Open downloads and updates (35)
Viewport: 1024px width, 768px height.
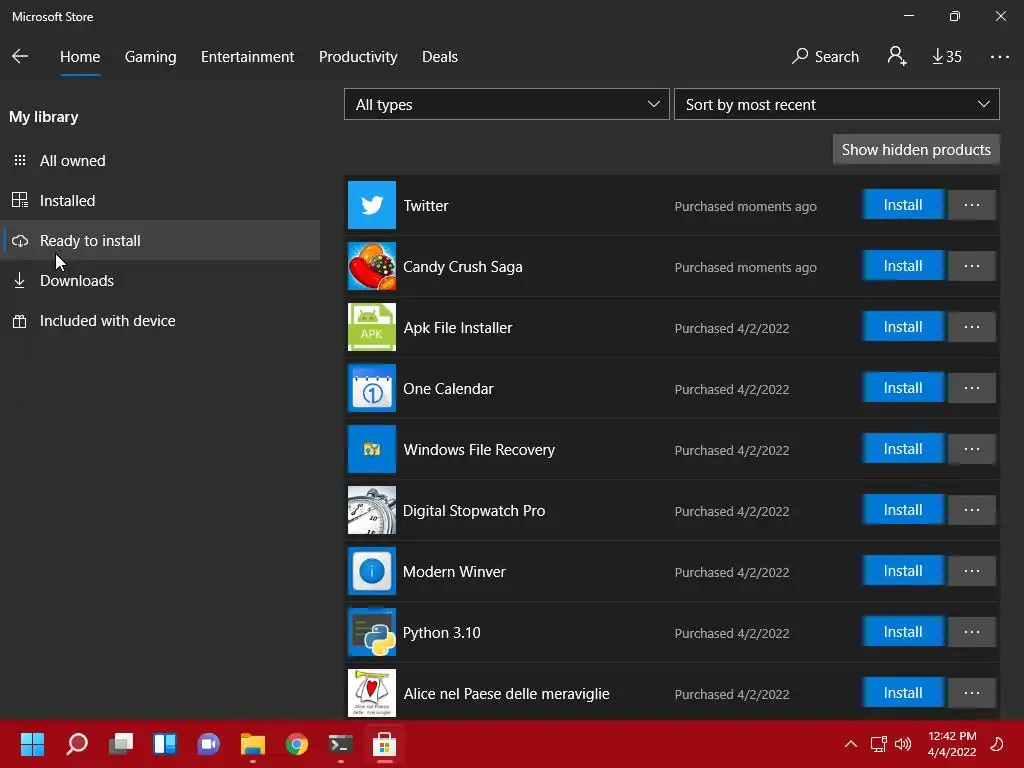[946, 57]
